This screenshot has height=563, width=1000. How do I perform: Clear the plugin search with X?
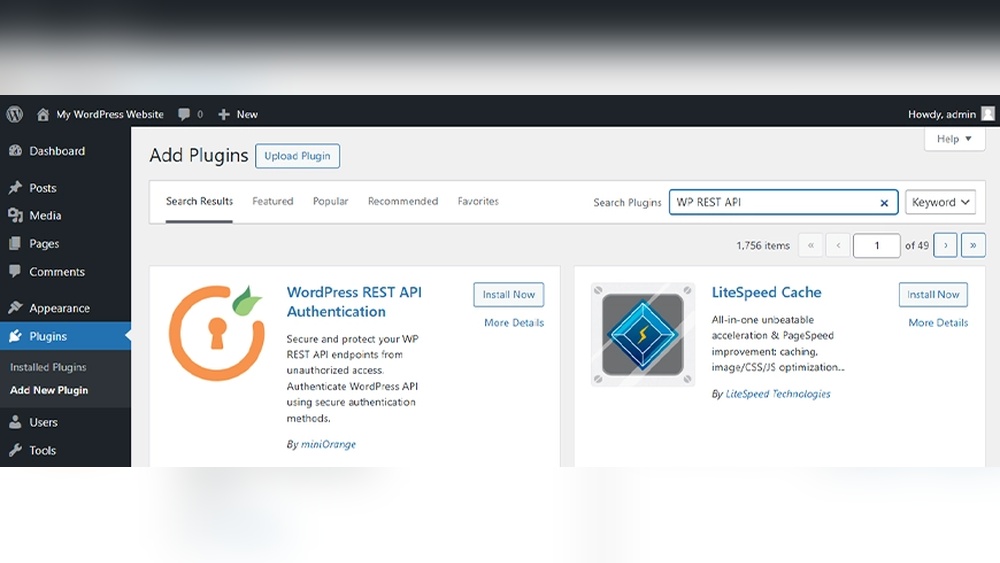[884, 203]
